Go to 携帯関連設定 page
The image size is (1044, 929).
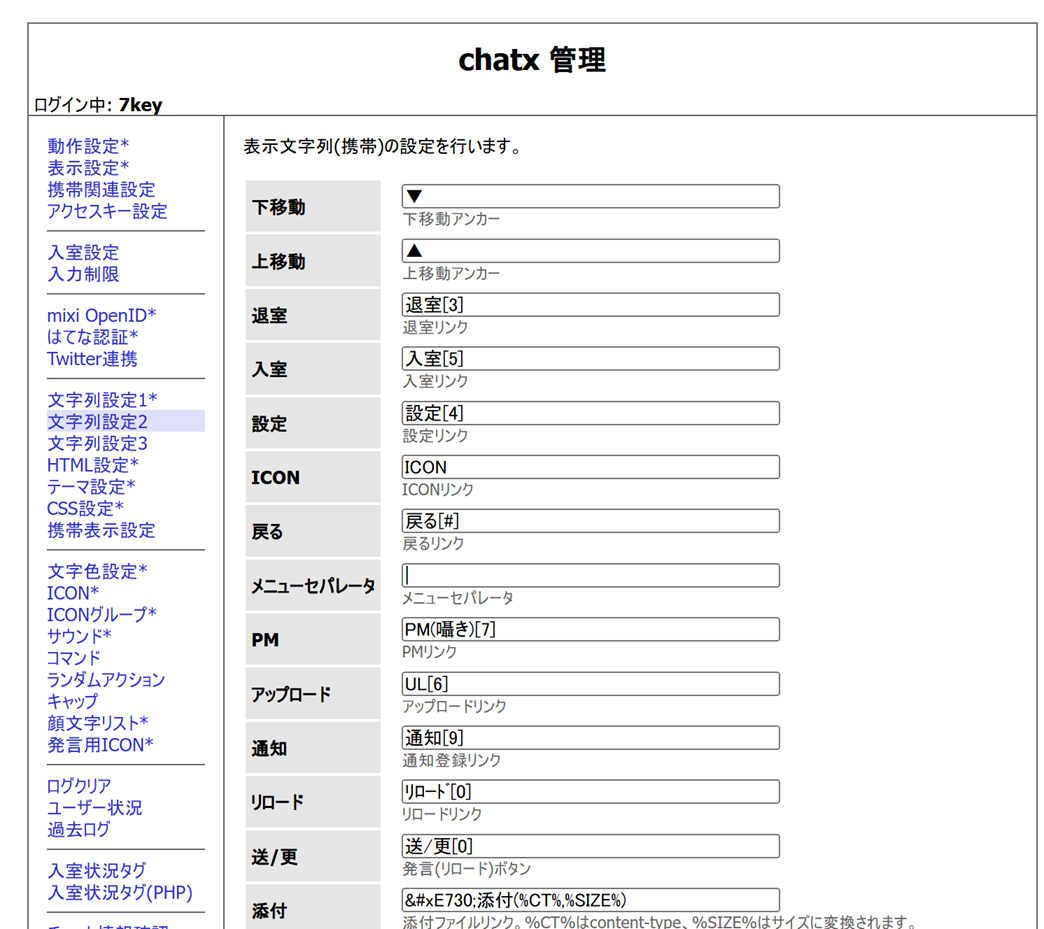click(101, 189)
